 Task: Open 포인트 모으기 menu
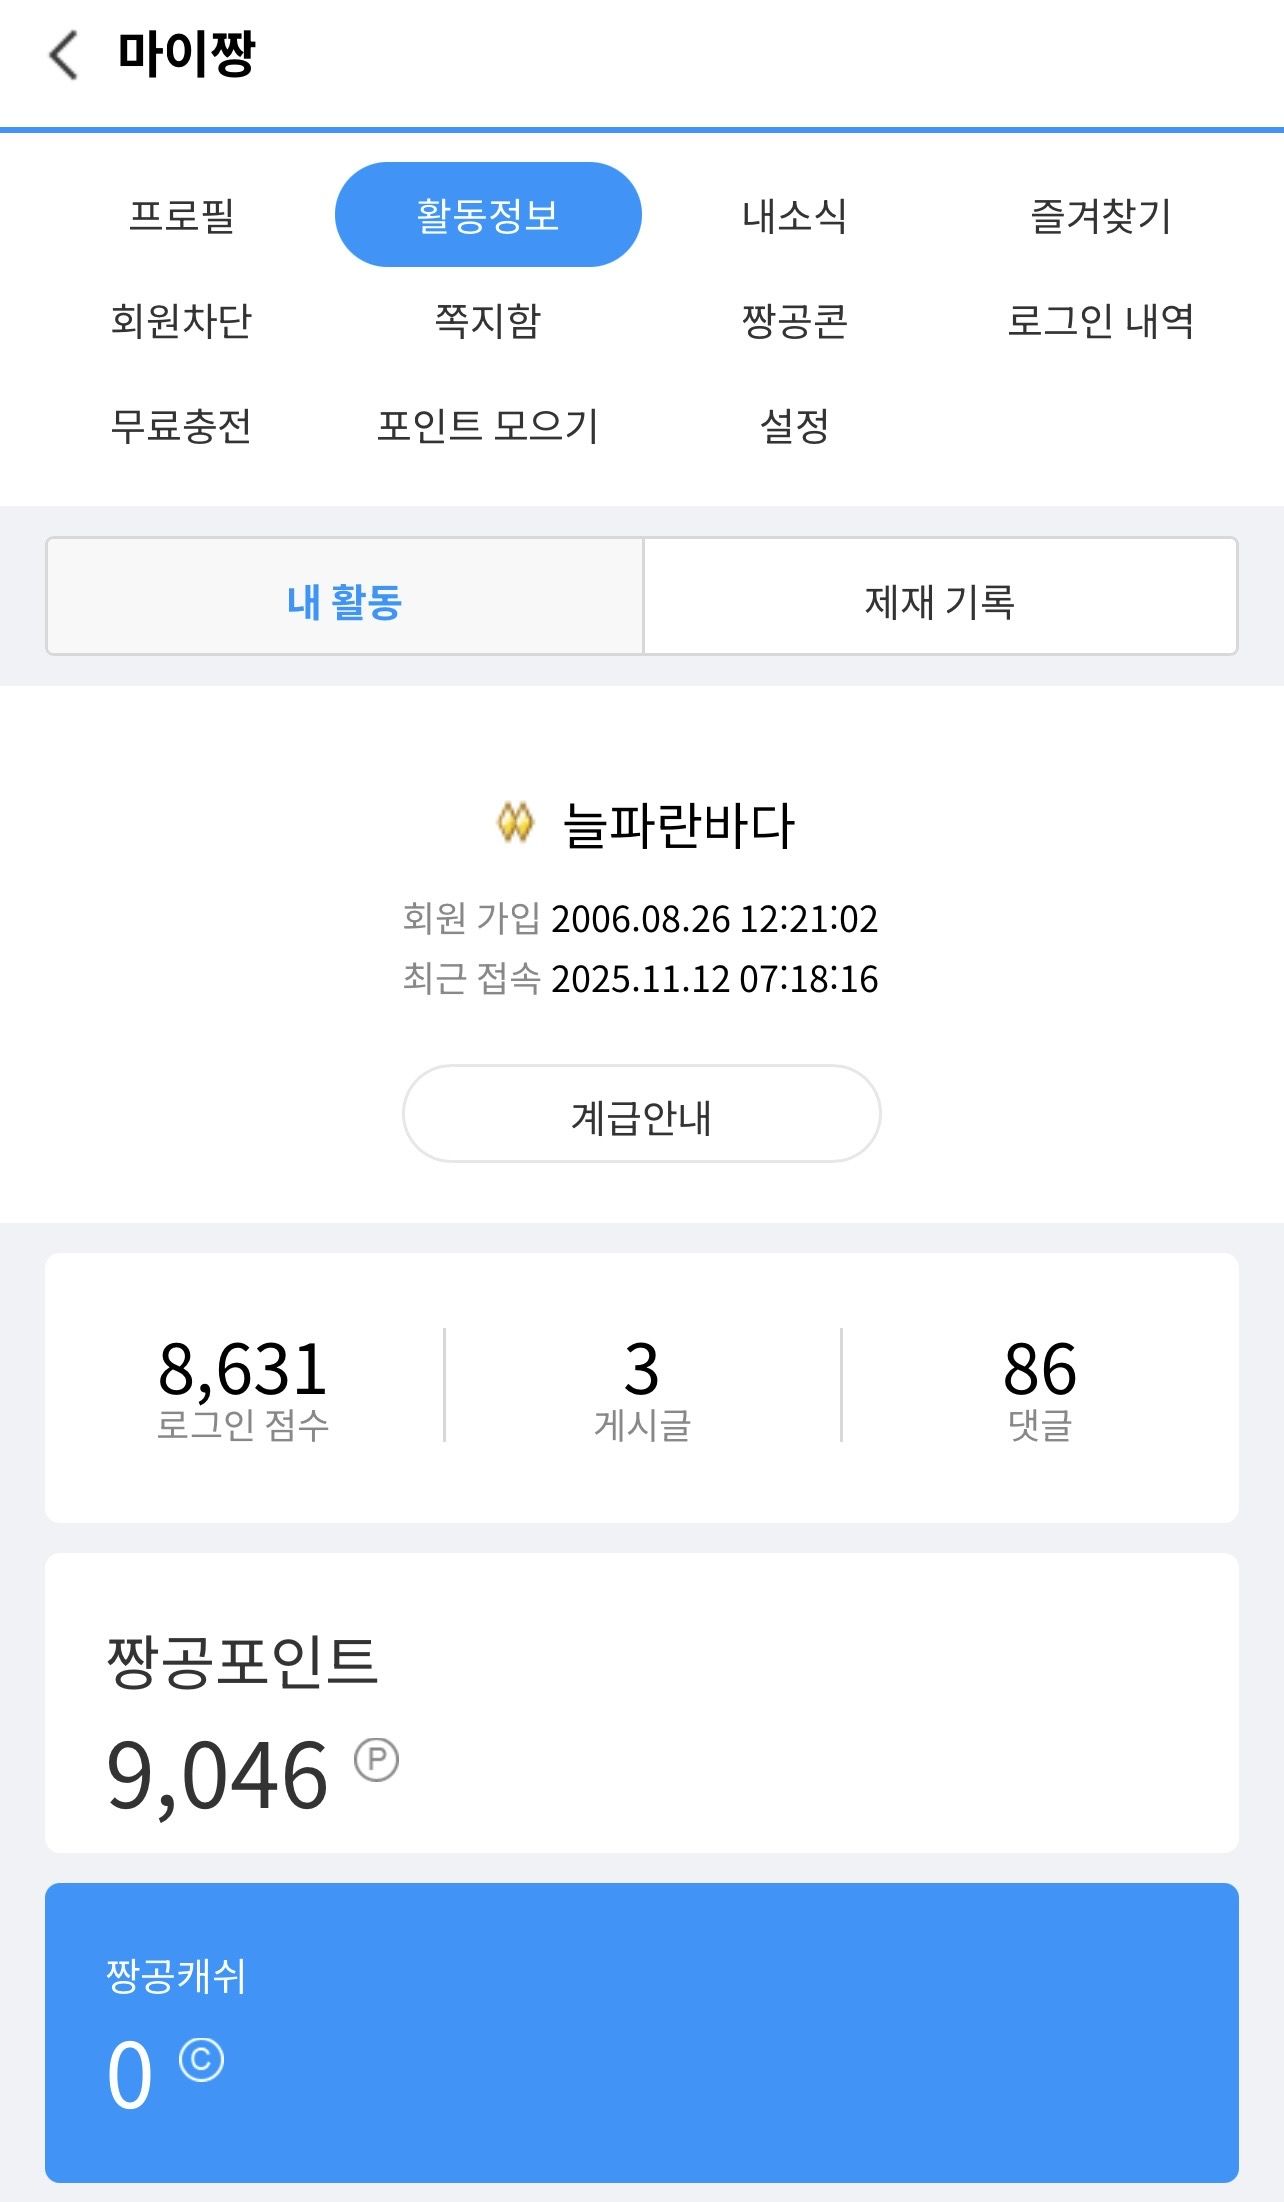(x=487, y=426)
